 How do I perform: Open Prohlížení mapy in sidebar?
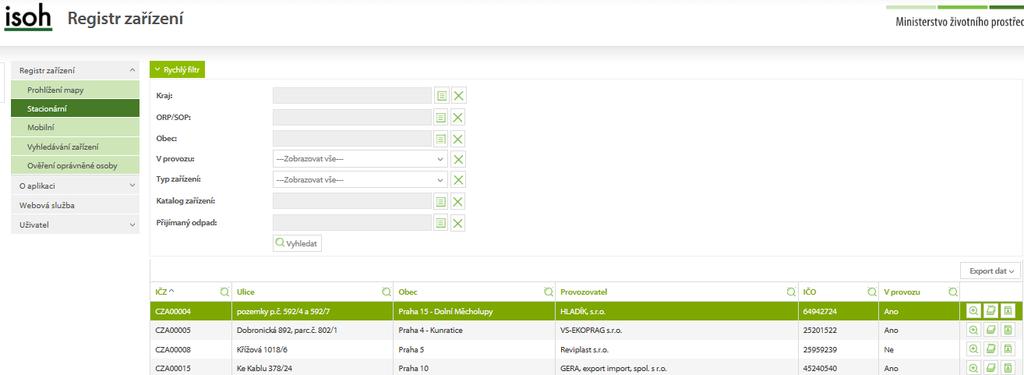coord(75,90)
